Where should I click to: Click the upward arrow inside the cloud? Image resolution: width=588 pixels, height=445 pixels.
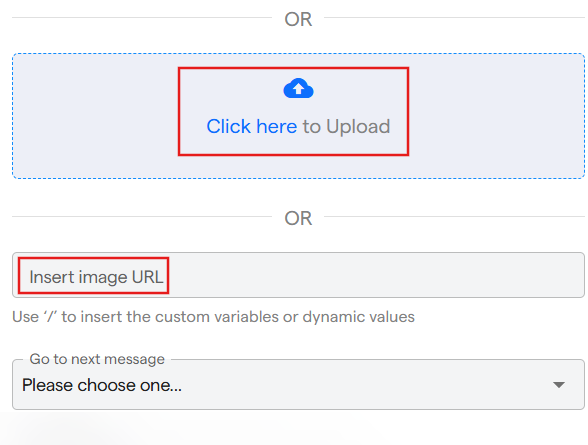click(298, 89)
